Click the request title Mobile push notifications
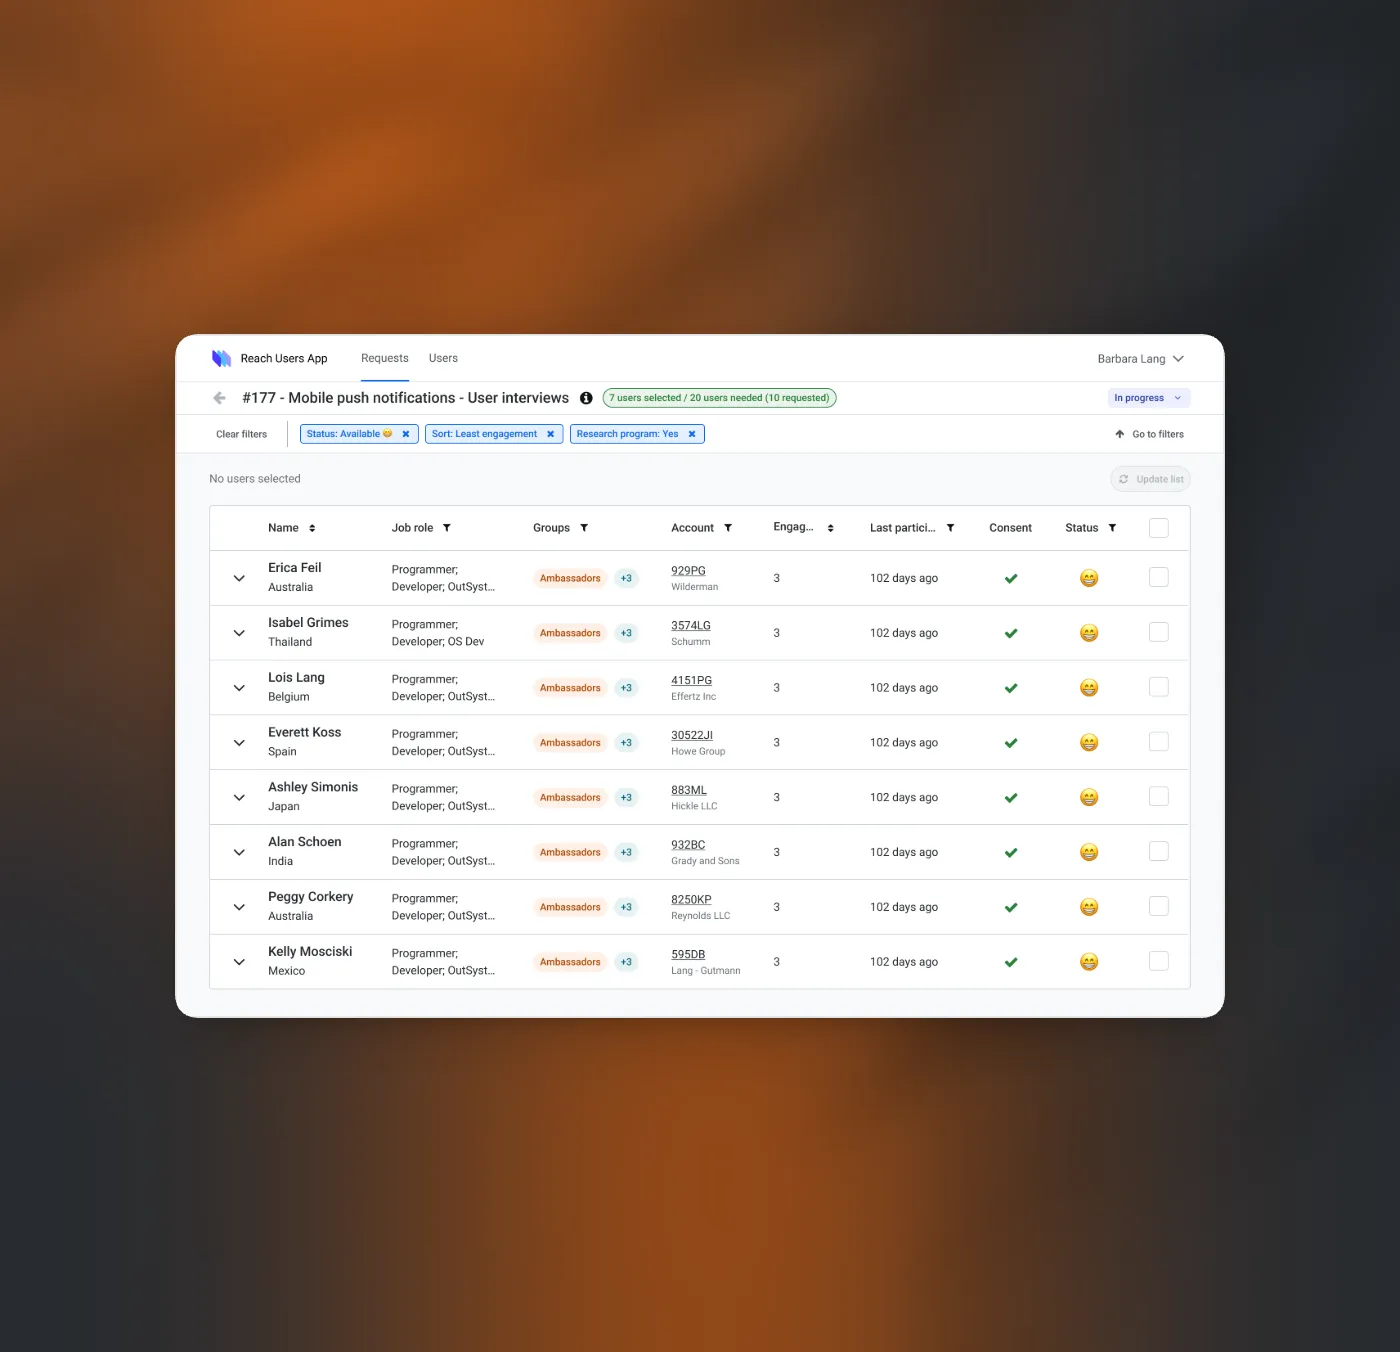Viewport: 1400px width, 1352px height. (405, 398)
